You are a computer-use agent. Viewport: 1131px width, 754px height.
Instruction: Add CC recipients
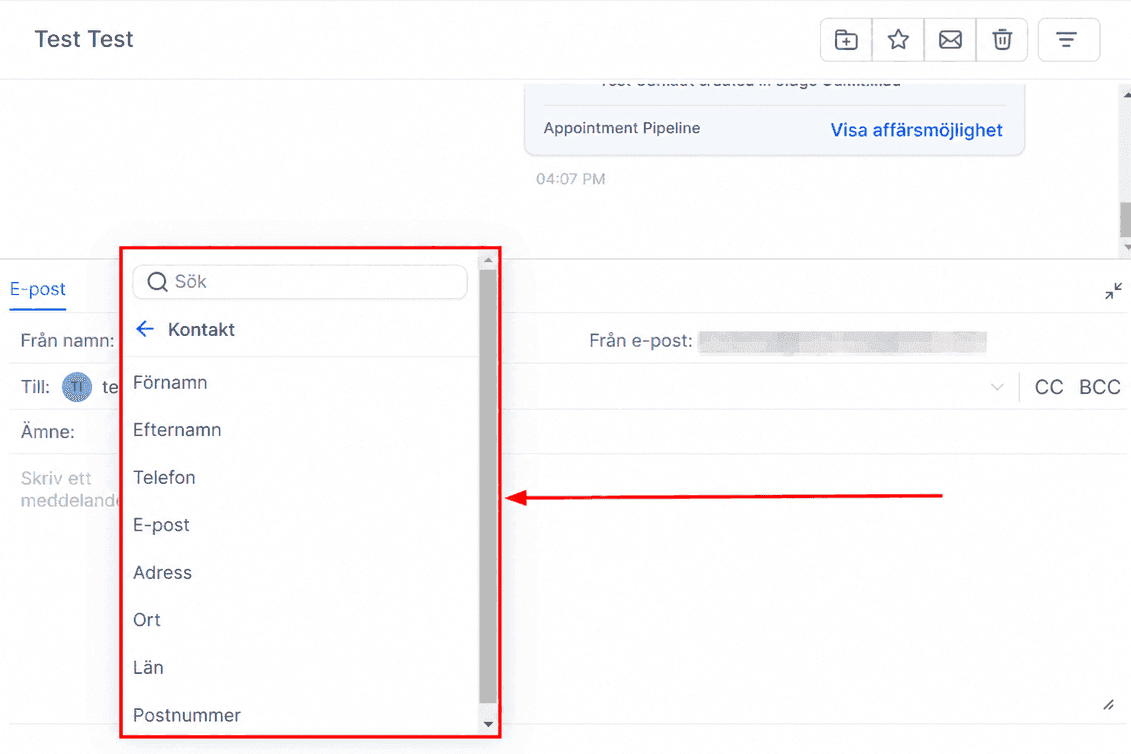click(x=1049, y=387)
